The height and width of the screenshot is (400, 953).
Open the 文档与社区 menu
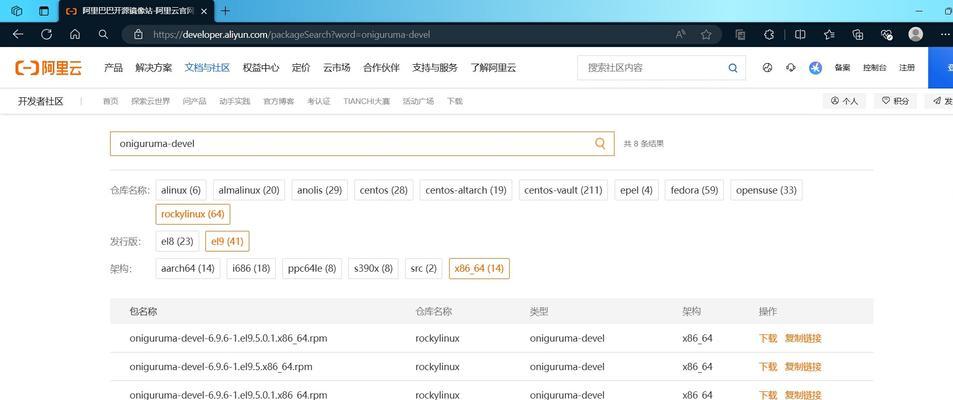click(207, 67)
